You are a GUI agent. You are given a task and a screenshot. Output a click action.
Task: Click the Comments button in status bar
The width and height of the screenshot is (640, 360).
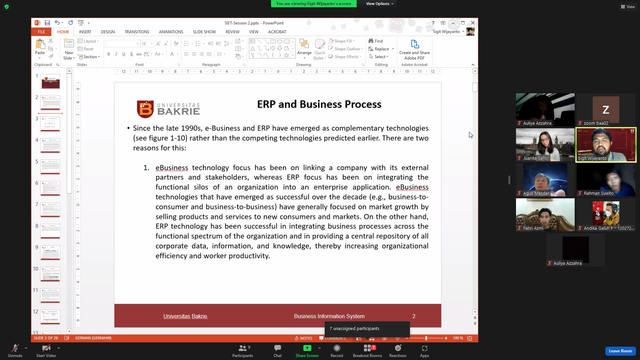pos(333,338)
